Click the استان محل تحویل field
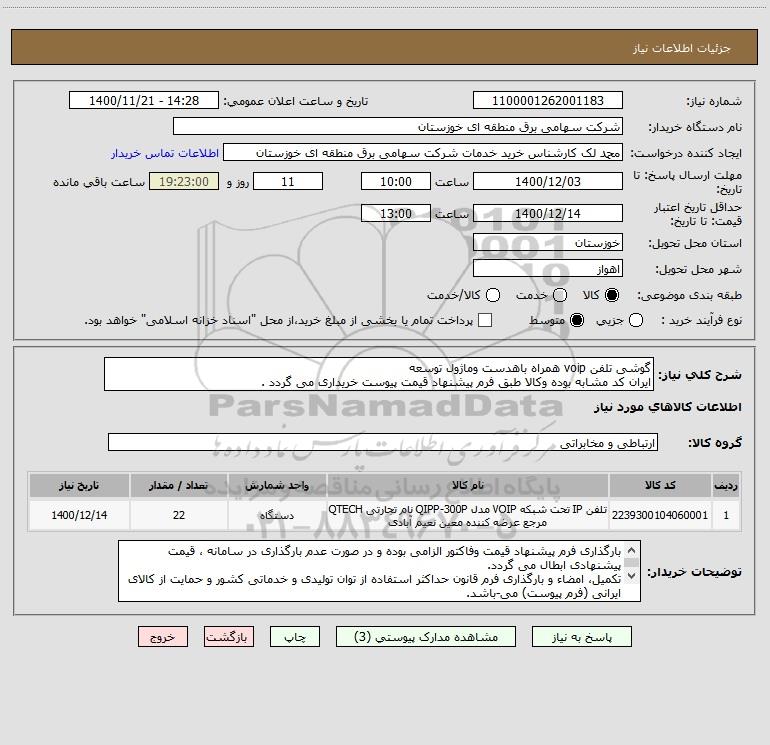 (x=548, y=243)
